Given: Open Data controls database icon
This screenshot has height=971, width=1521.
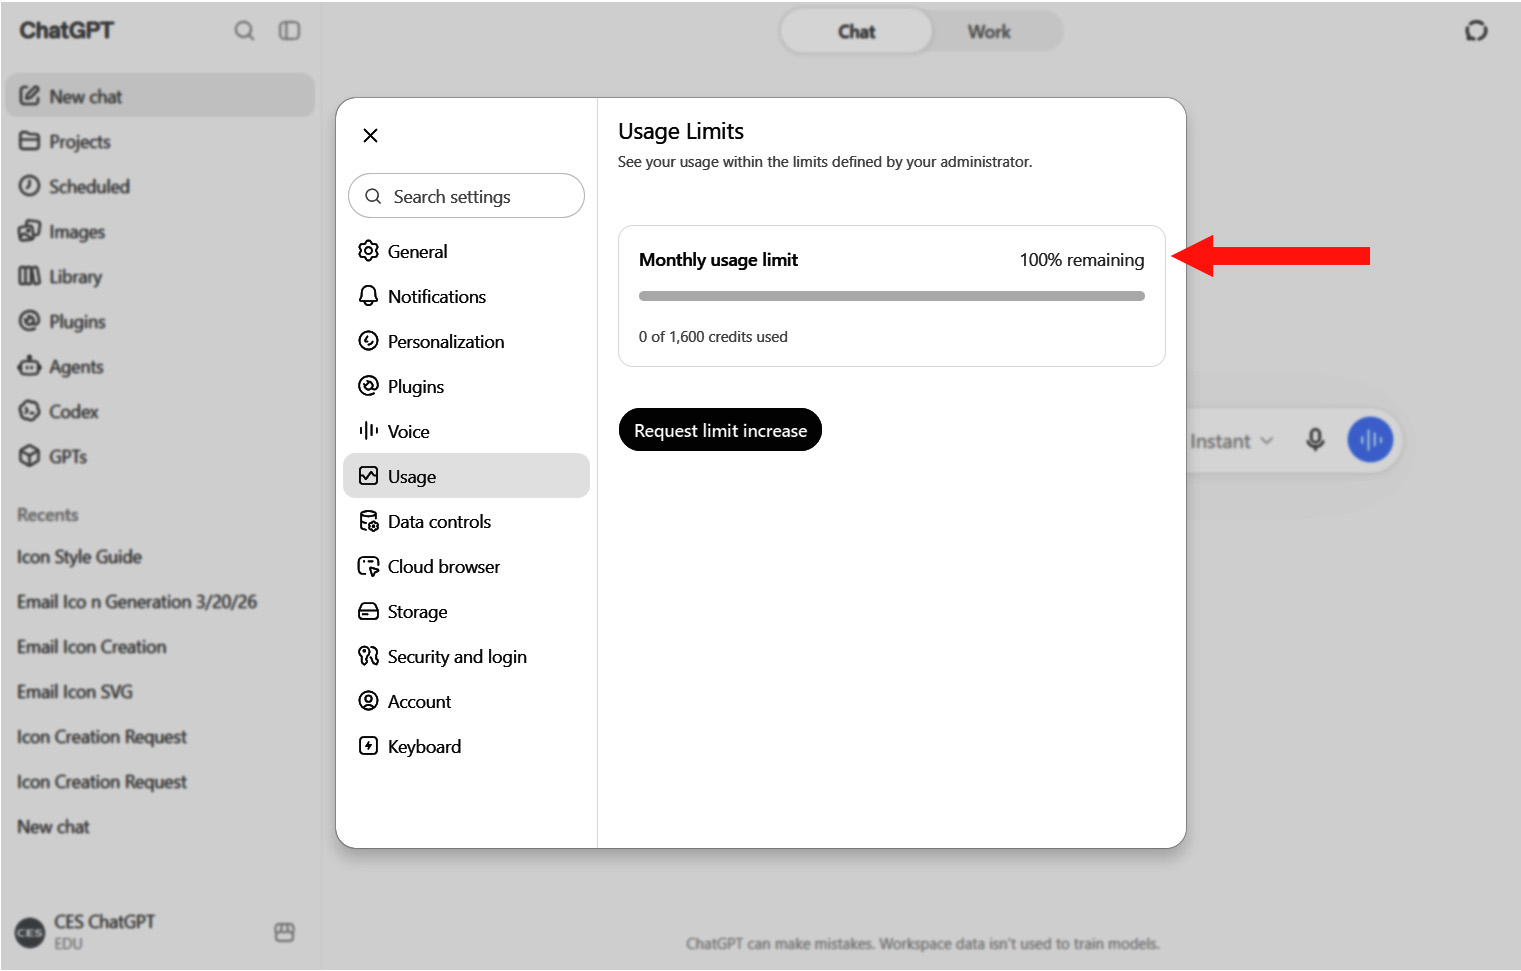Looking at the screenshot, I should pyautogui.click(x=368, y=521).
